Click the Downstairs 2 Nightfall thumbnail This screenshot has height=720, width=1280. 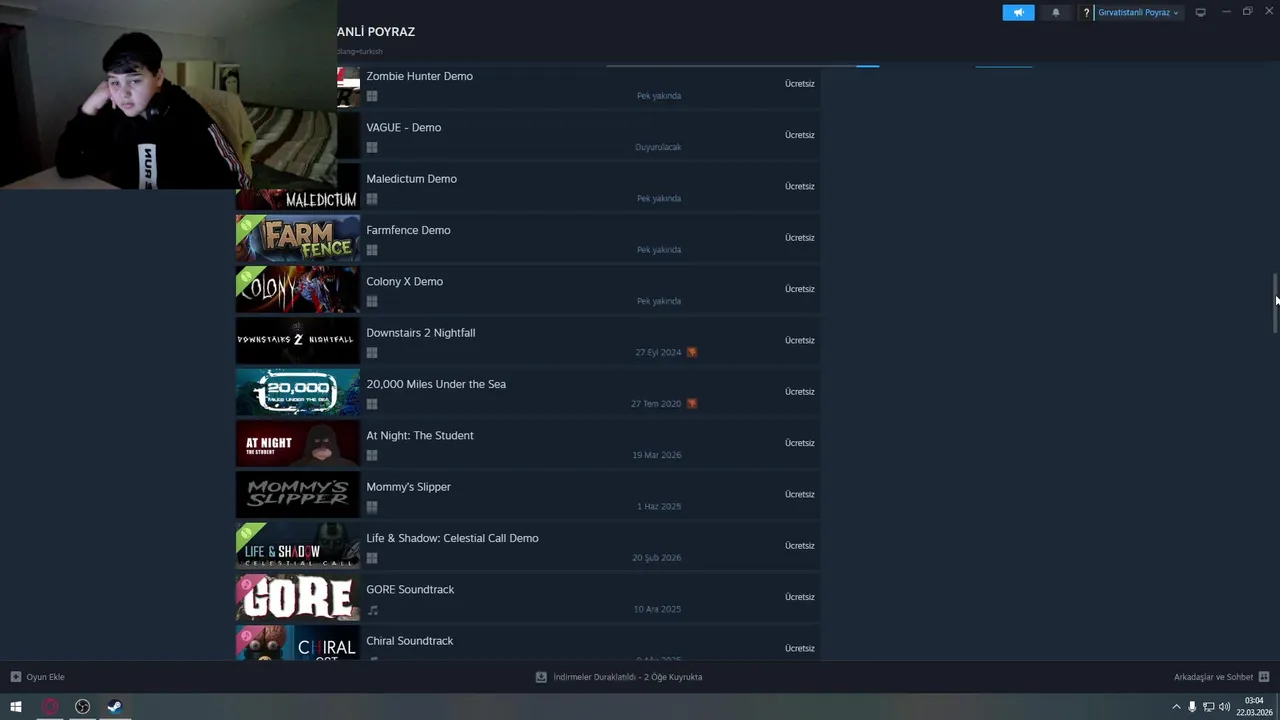click(x=297, y=340)
